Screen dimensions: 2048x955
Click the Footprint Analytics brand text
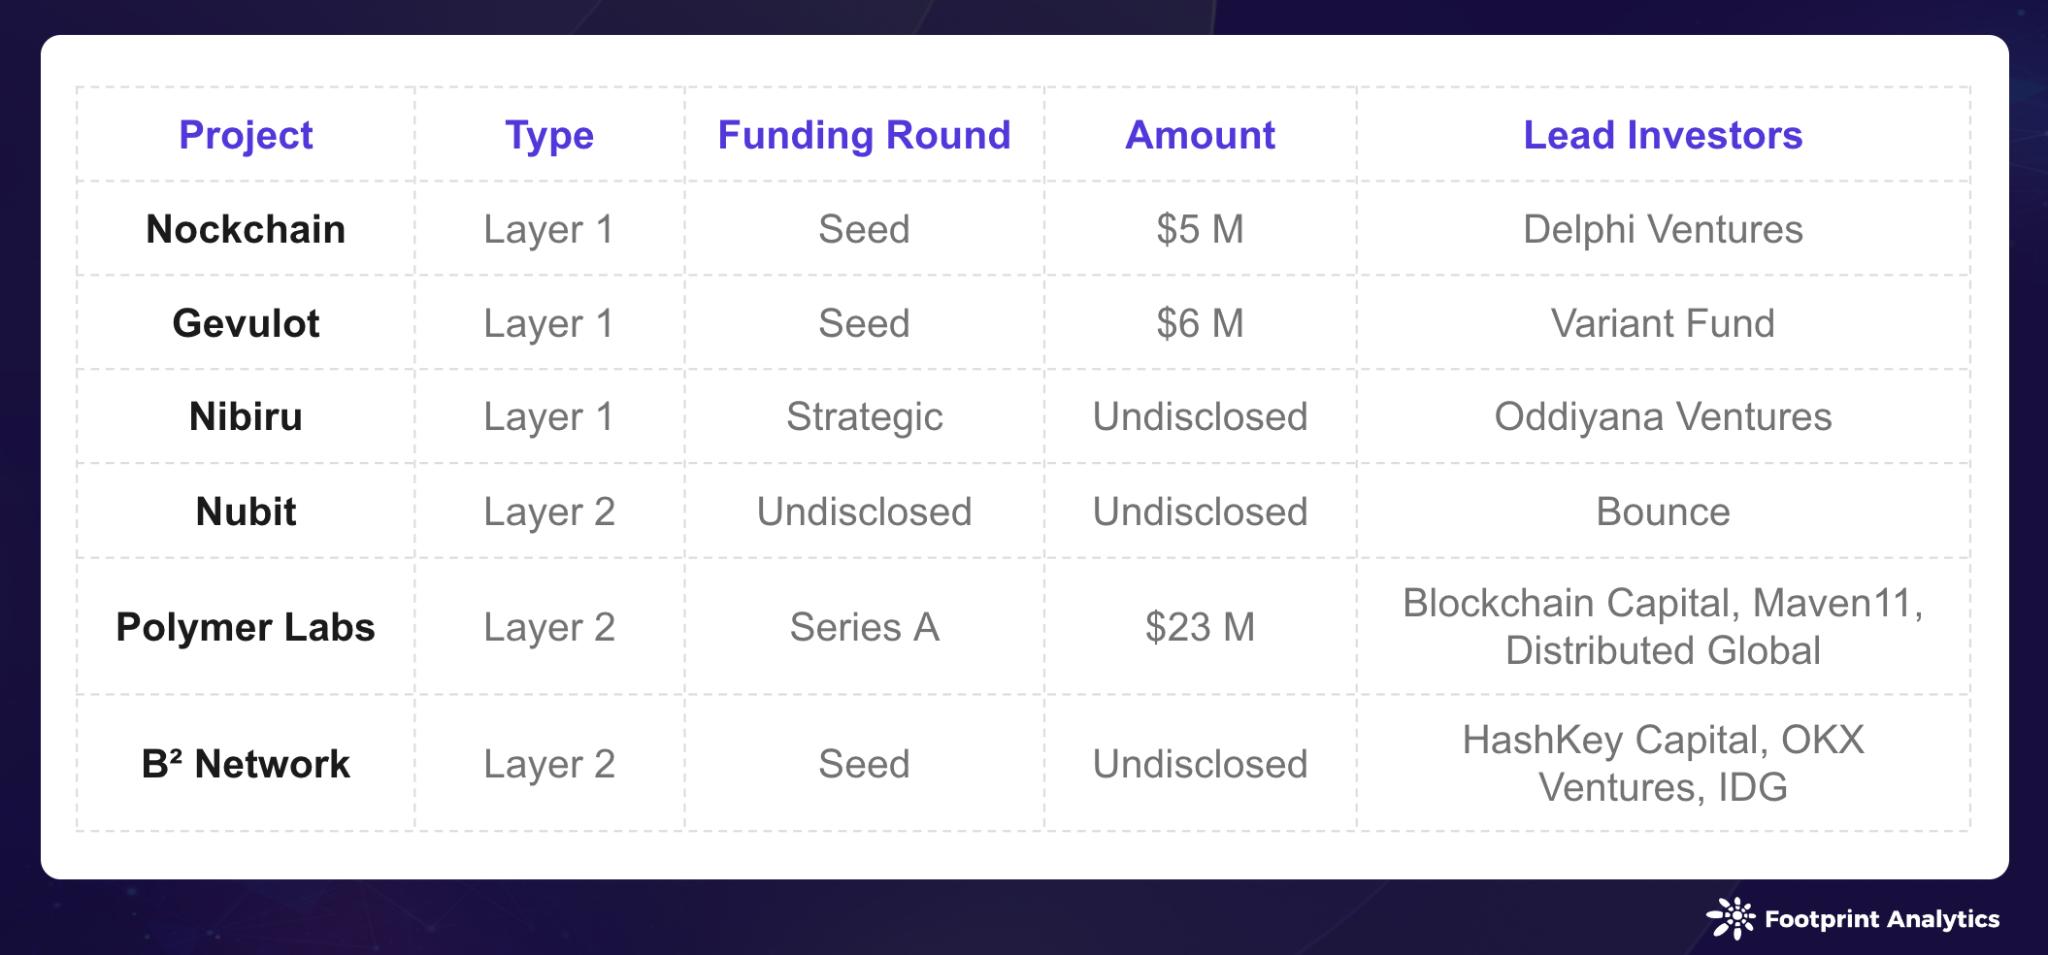[x=1882, y=919]
